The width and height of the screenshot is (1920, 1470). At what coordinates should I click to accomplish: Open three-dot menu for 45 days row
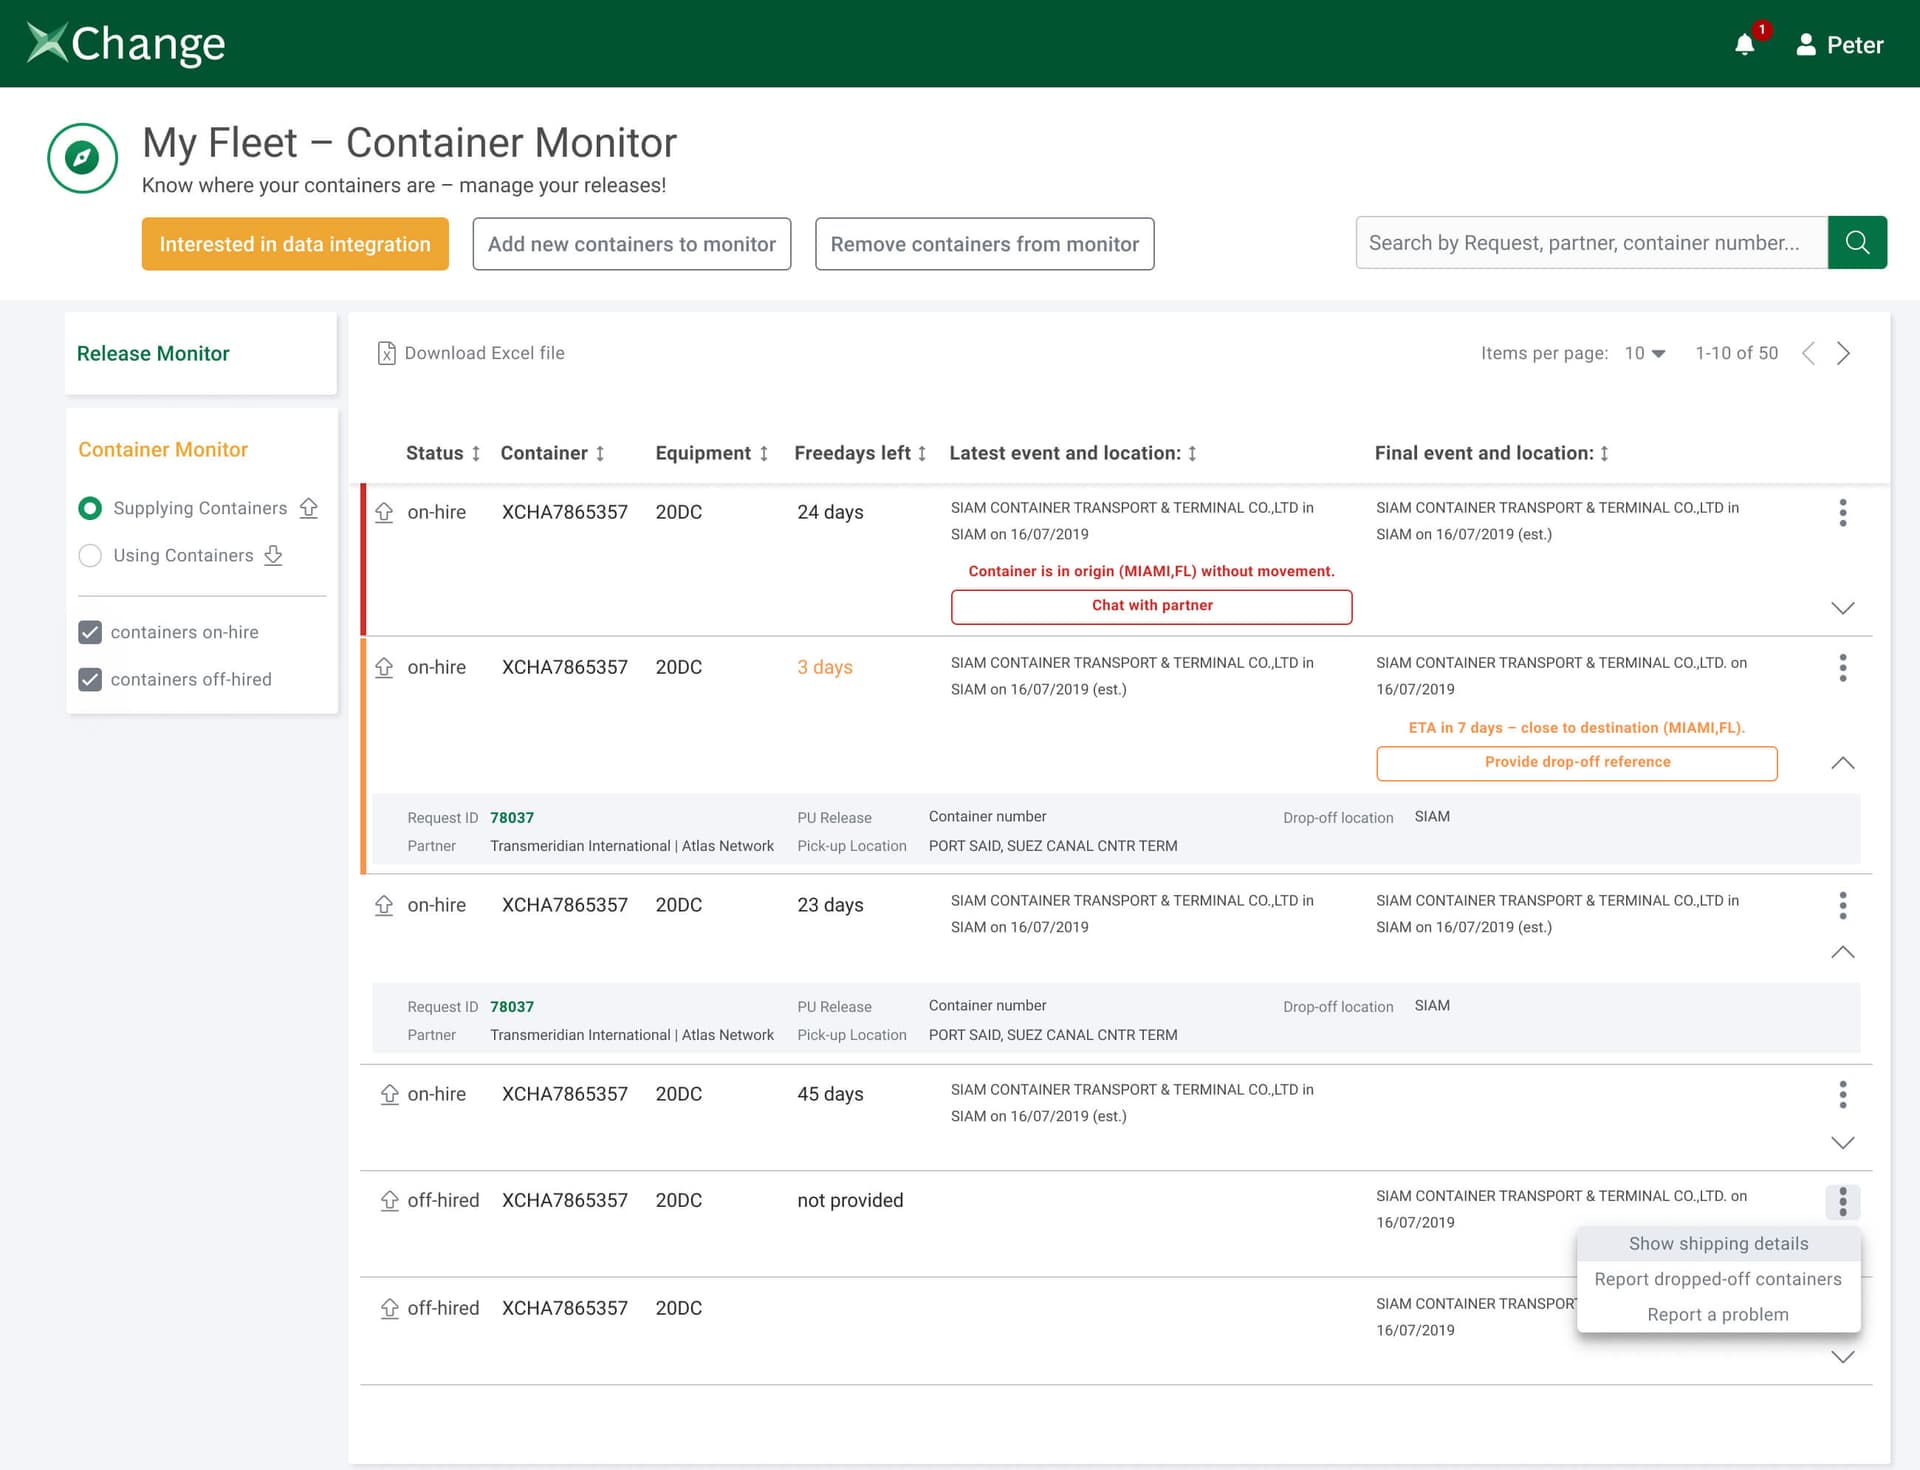1842,1095
